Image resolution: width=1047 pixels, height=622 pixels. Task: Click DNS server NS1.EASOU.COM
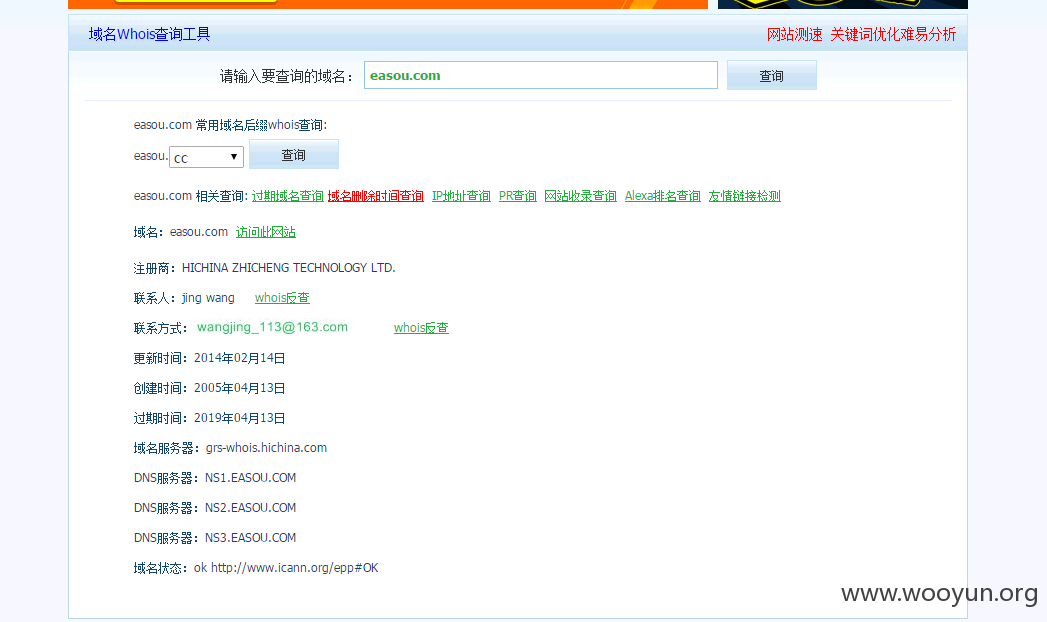[x=250, y=478]
